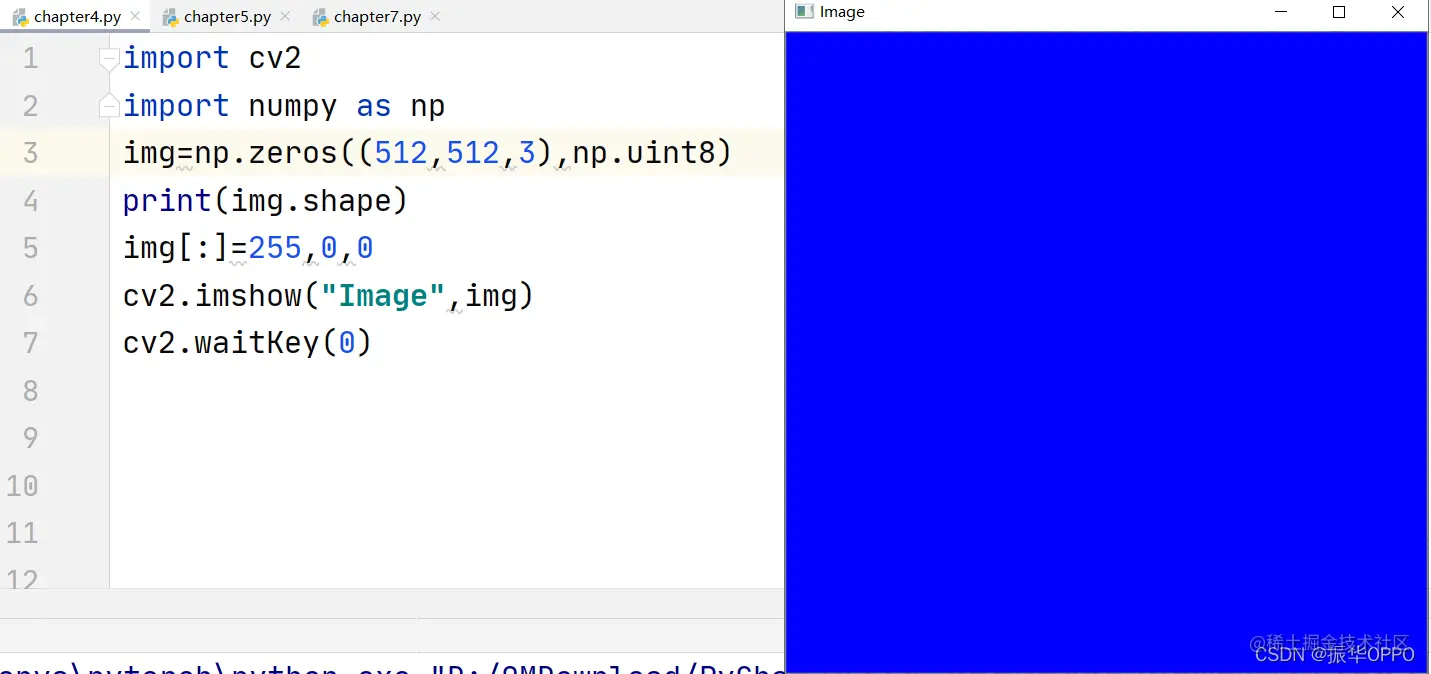Close the chapter5.py tab
Image resolution: width=1431 pixels, height=674 pixels.
(x=286, y=17)
